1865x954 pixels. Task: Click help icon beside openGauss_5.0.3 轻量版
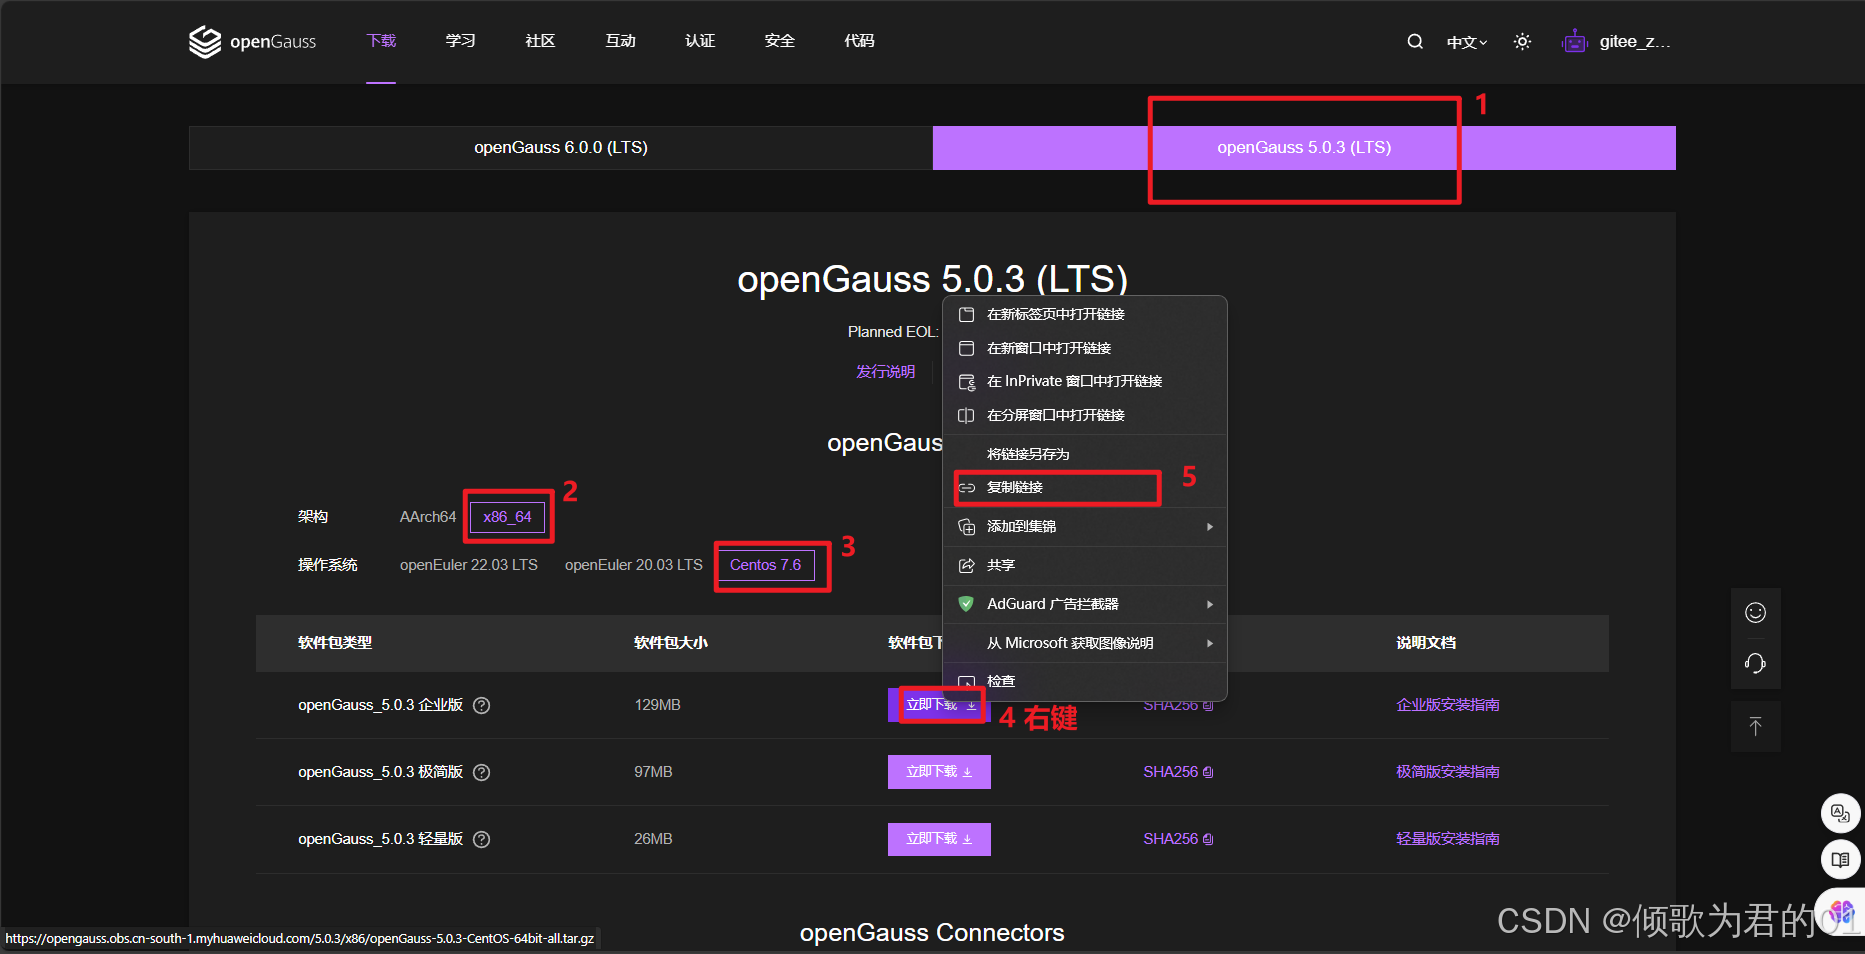pos(481,839)
